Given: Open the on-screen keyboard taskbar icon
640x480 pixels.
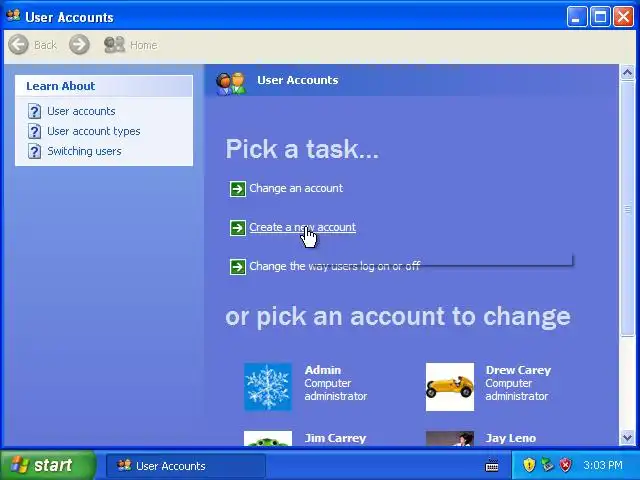Looking at the screenshot, I should point(492,465).
